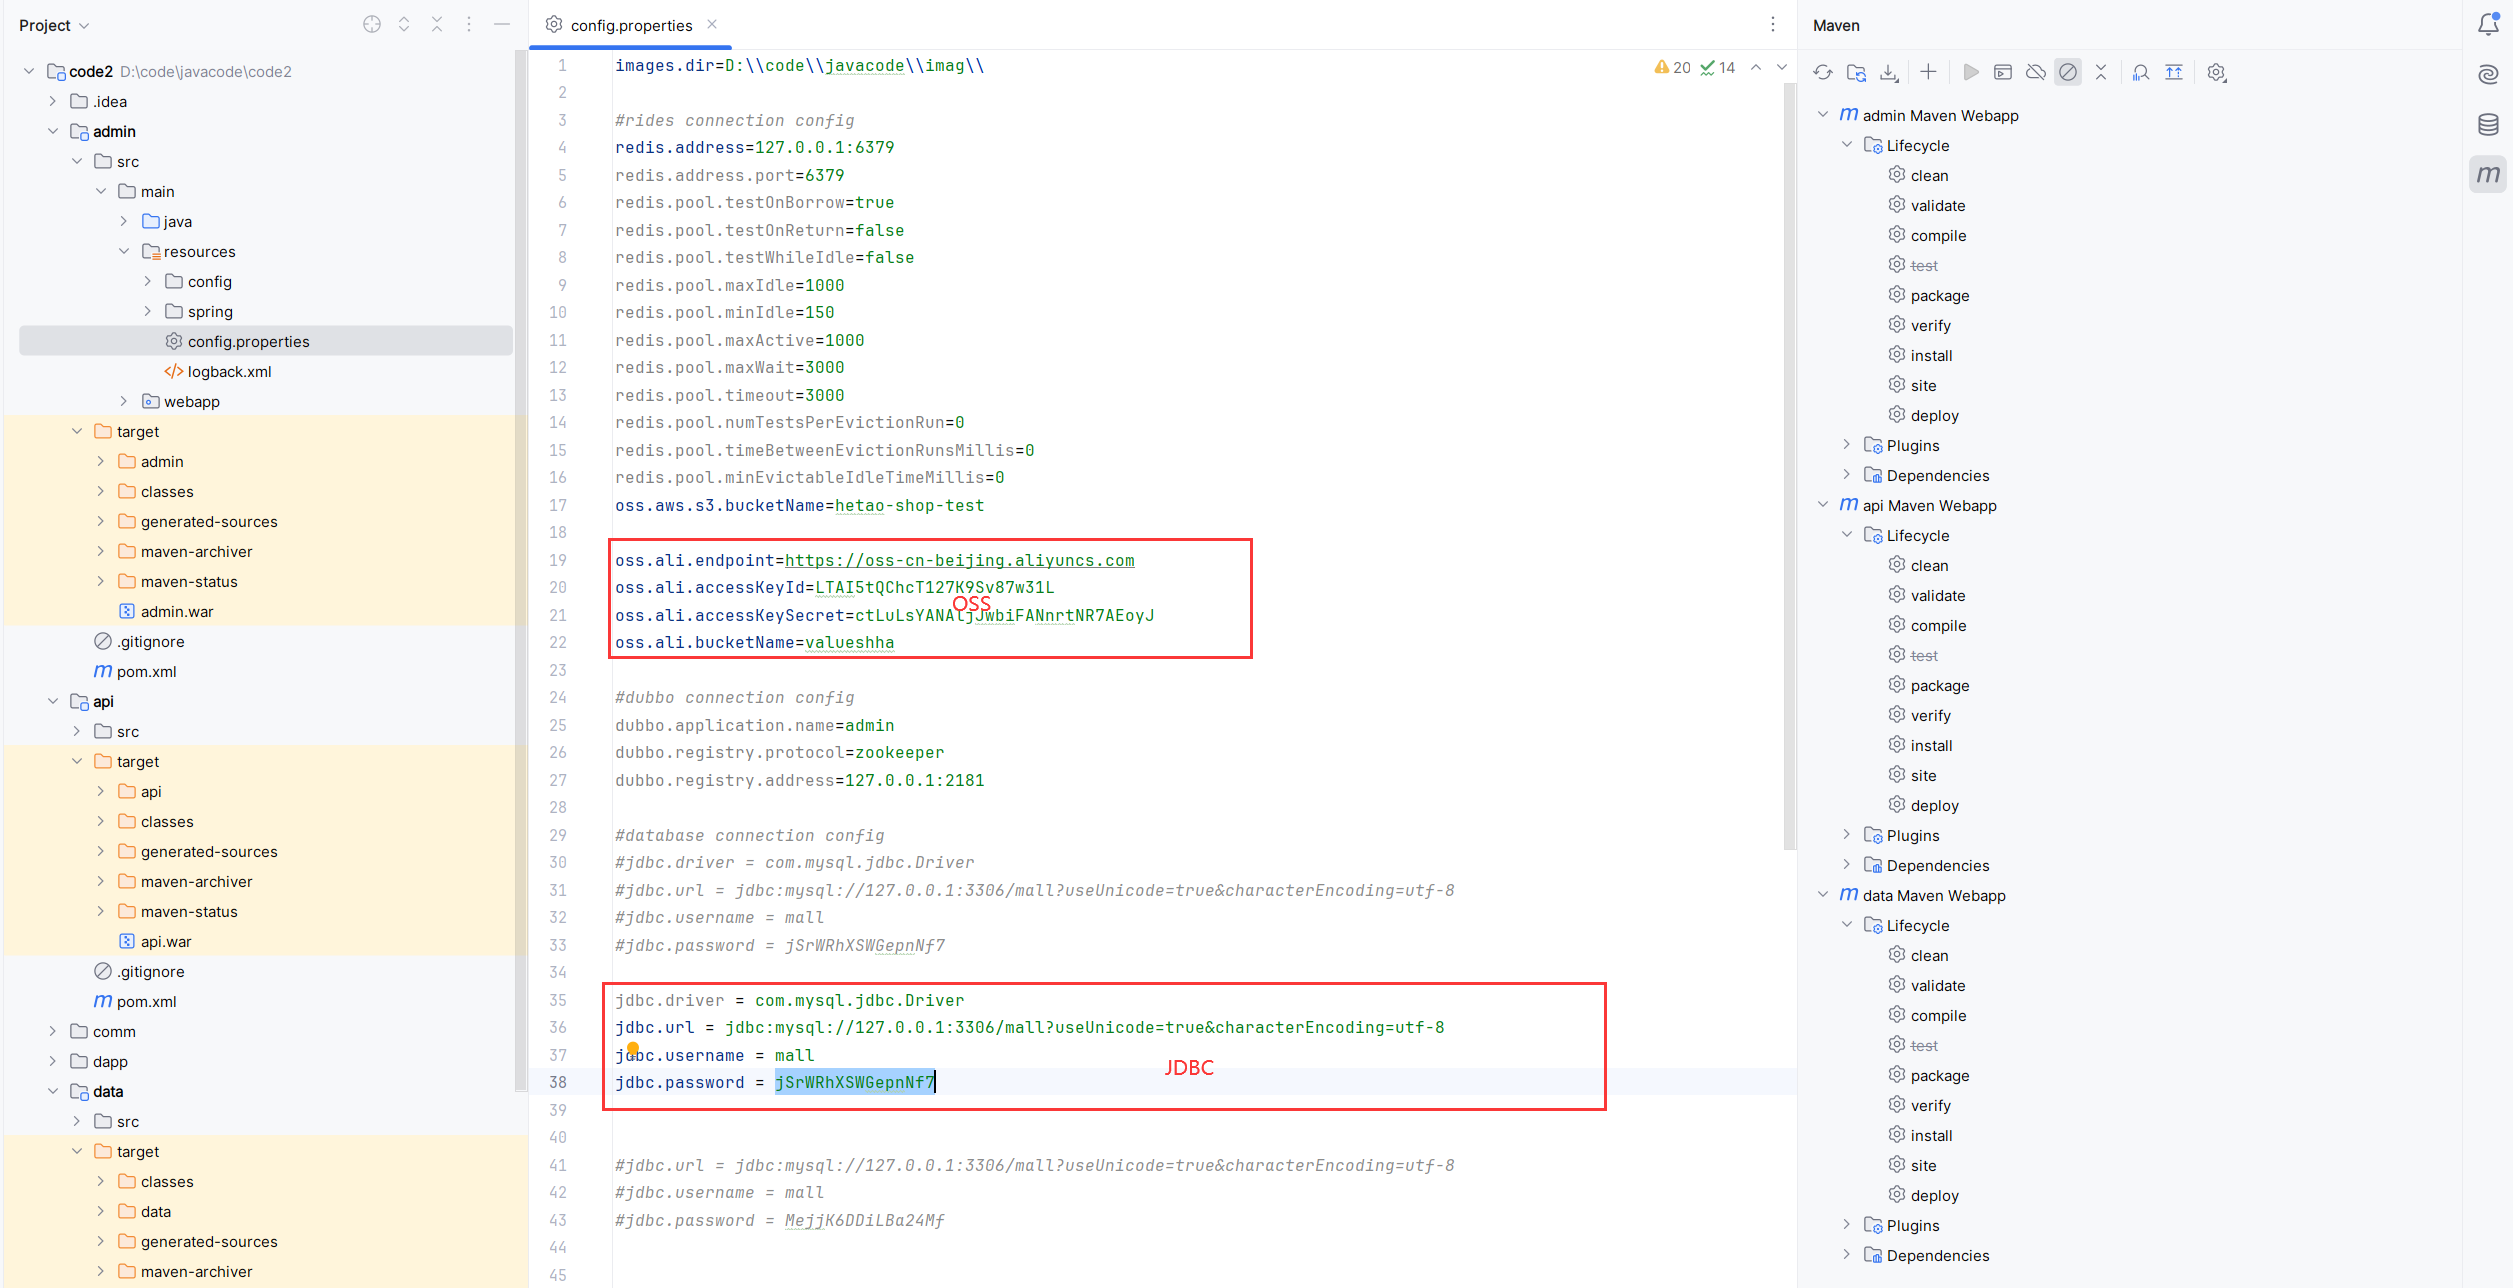Select deploy goal under admin Maven Webapp
Screen dimensions: 2513x1288
[x=1934, y=415]
